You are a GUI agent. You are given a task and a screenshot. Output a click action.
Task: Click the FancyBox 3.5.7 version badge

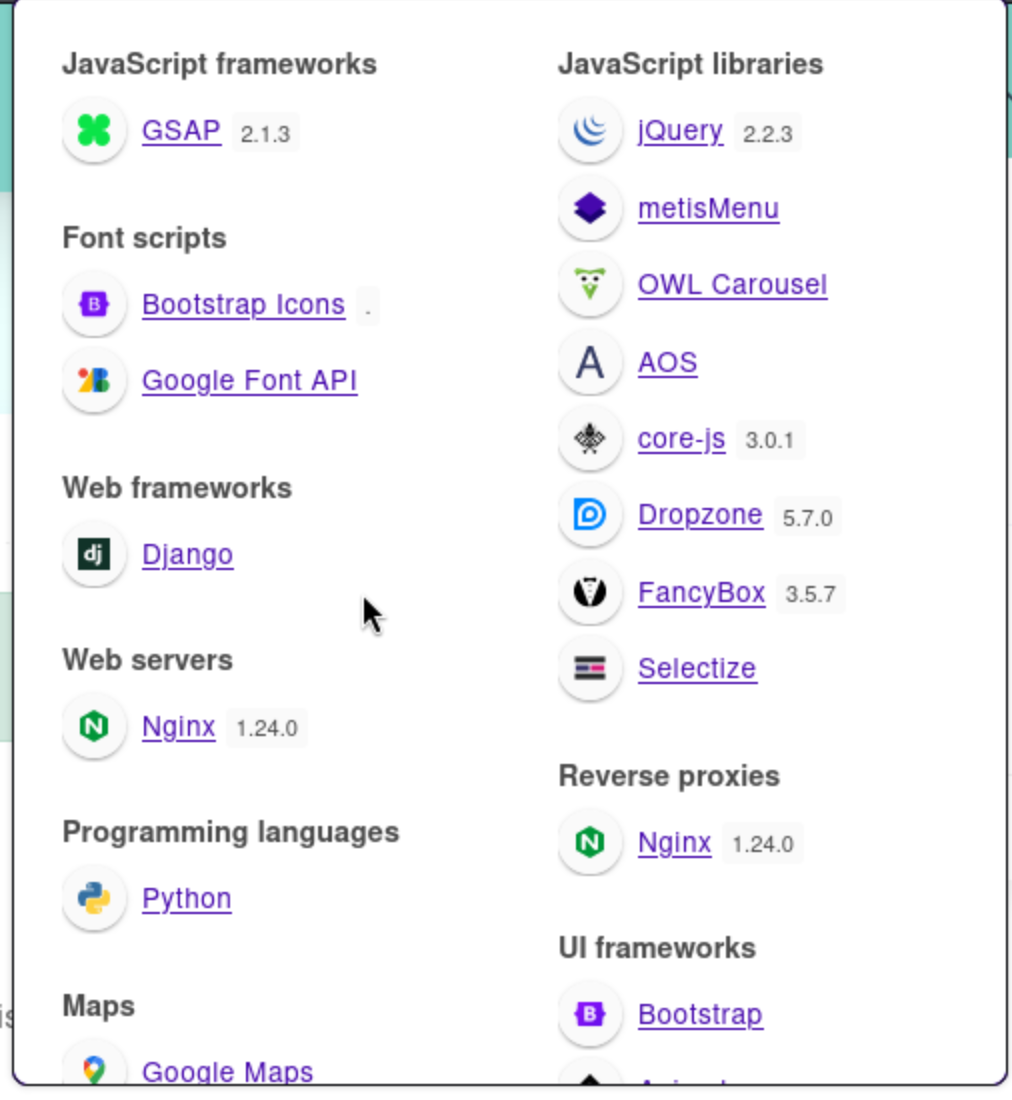[x=810, y=595]
